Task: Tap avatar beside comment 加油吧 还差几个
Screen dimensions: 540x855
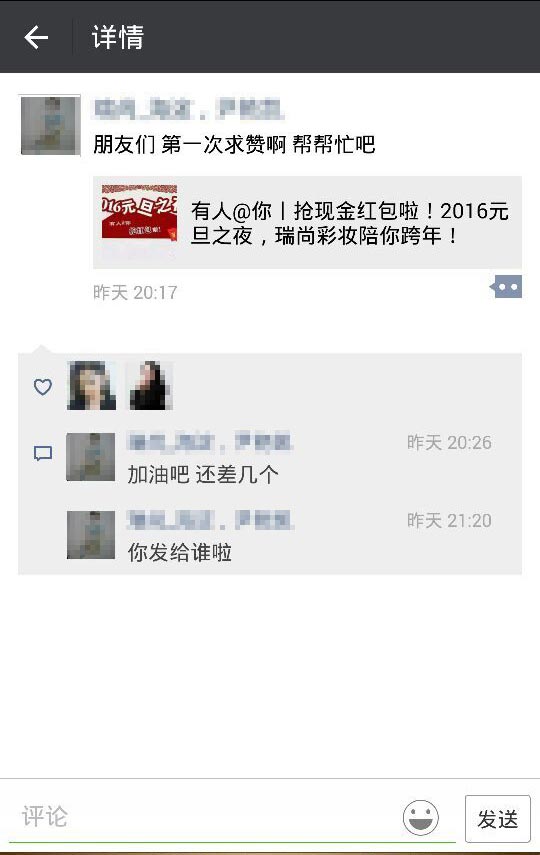Action: click(91, 457)
